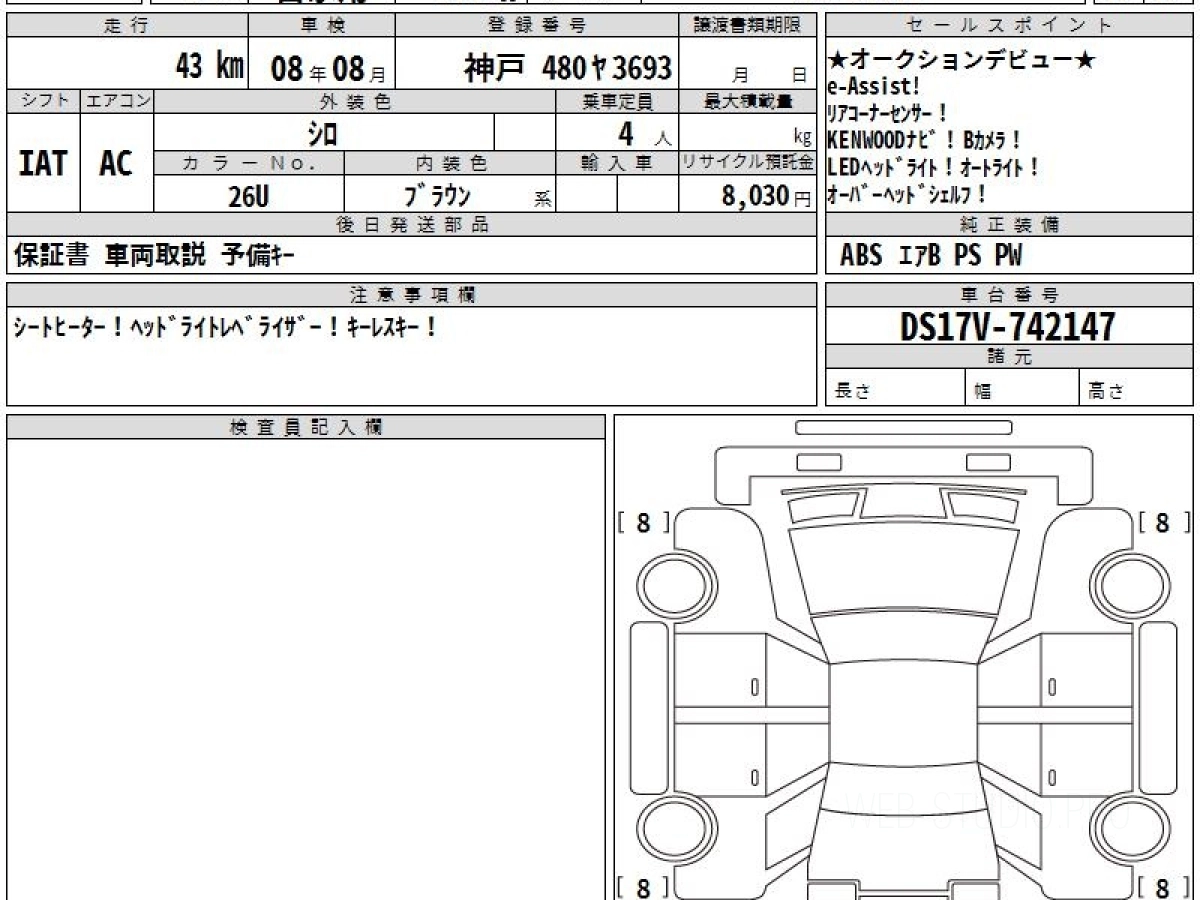Click the 登録番号 header
1200x900 pixels.
537,26
